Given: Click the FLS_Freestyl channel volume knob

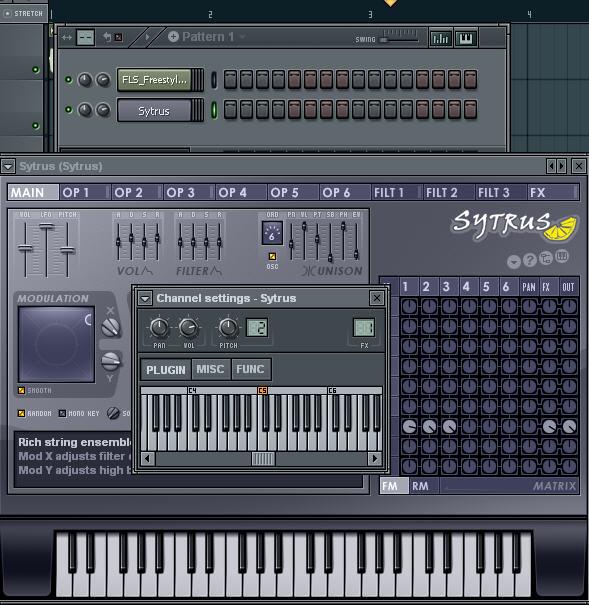Looking at the screenshot, I should [103, 80].
